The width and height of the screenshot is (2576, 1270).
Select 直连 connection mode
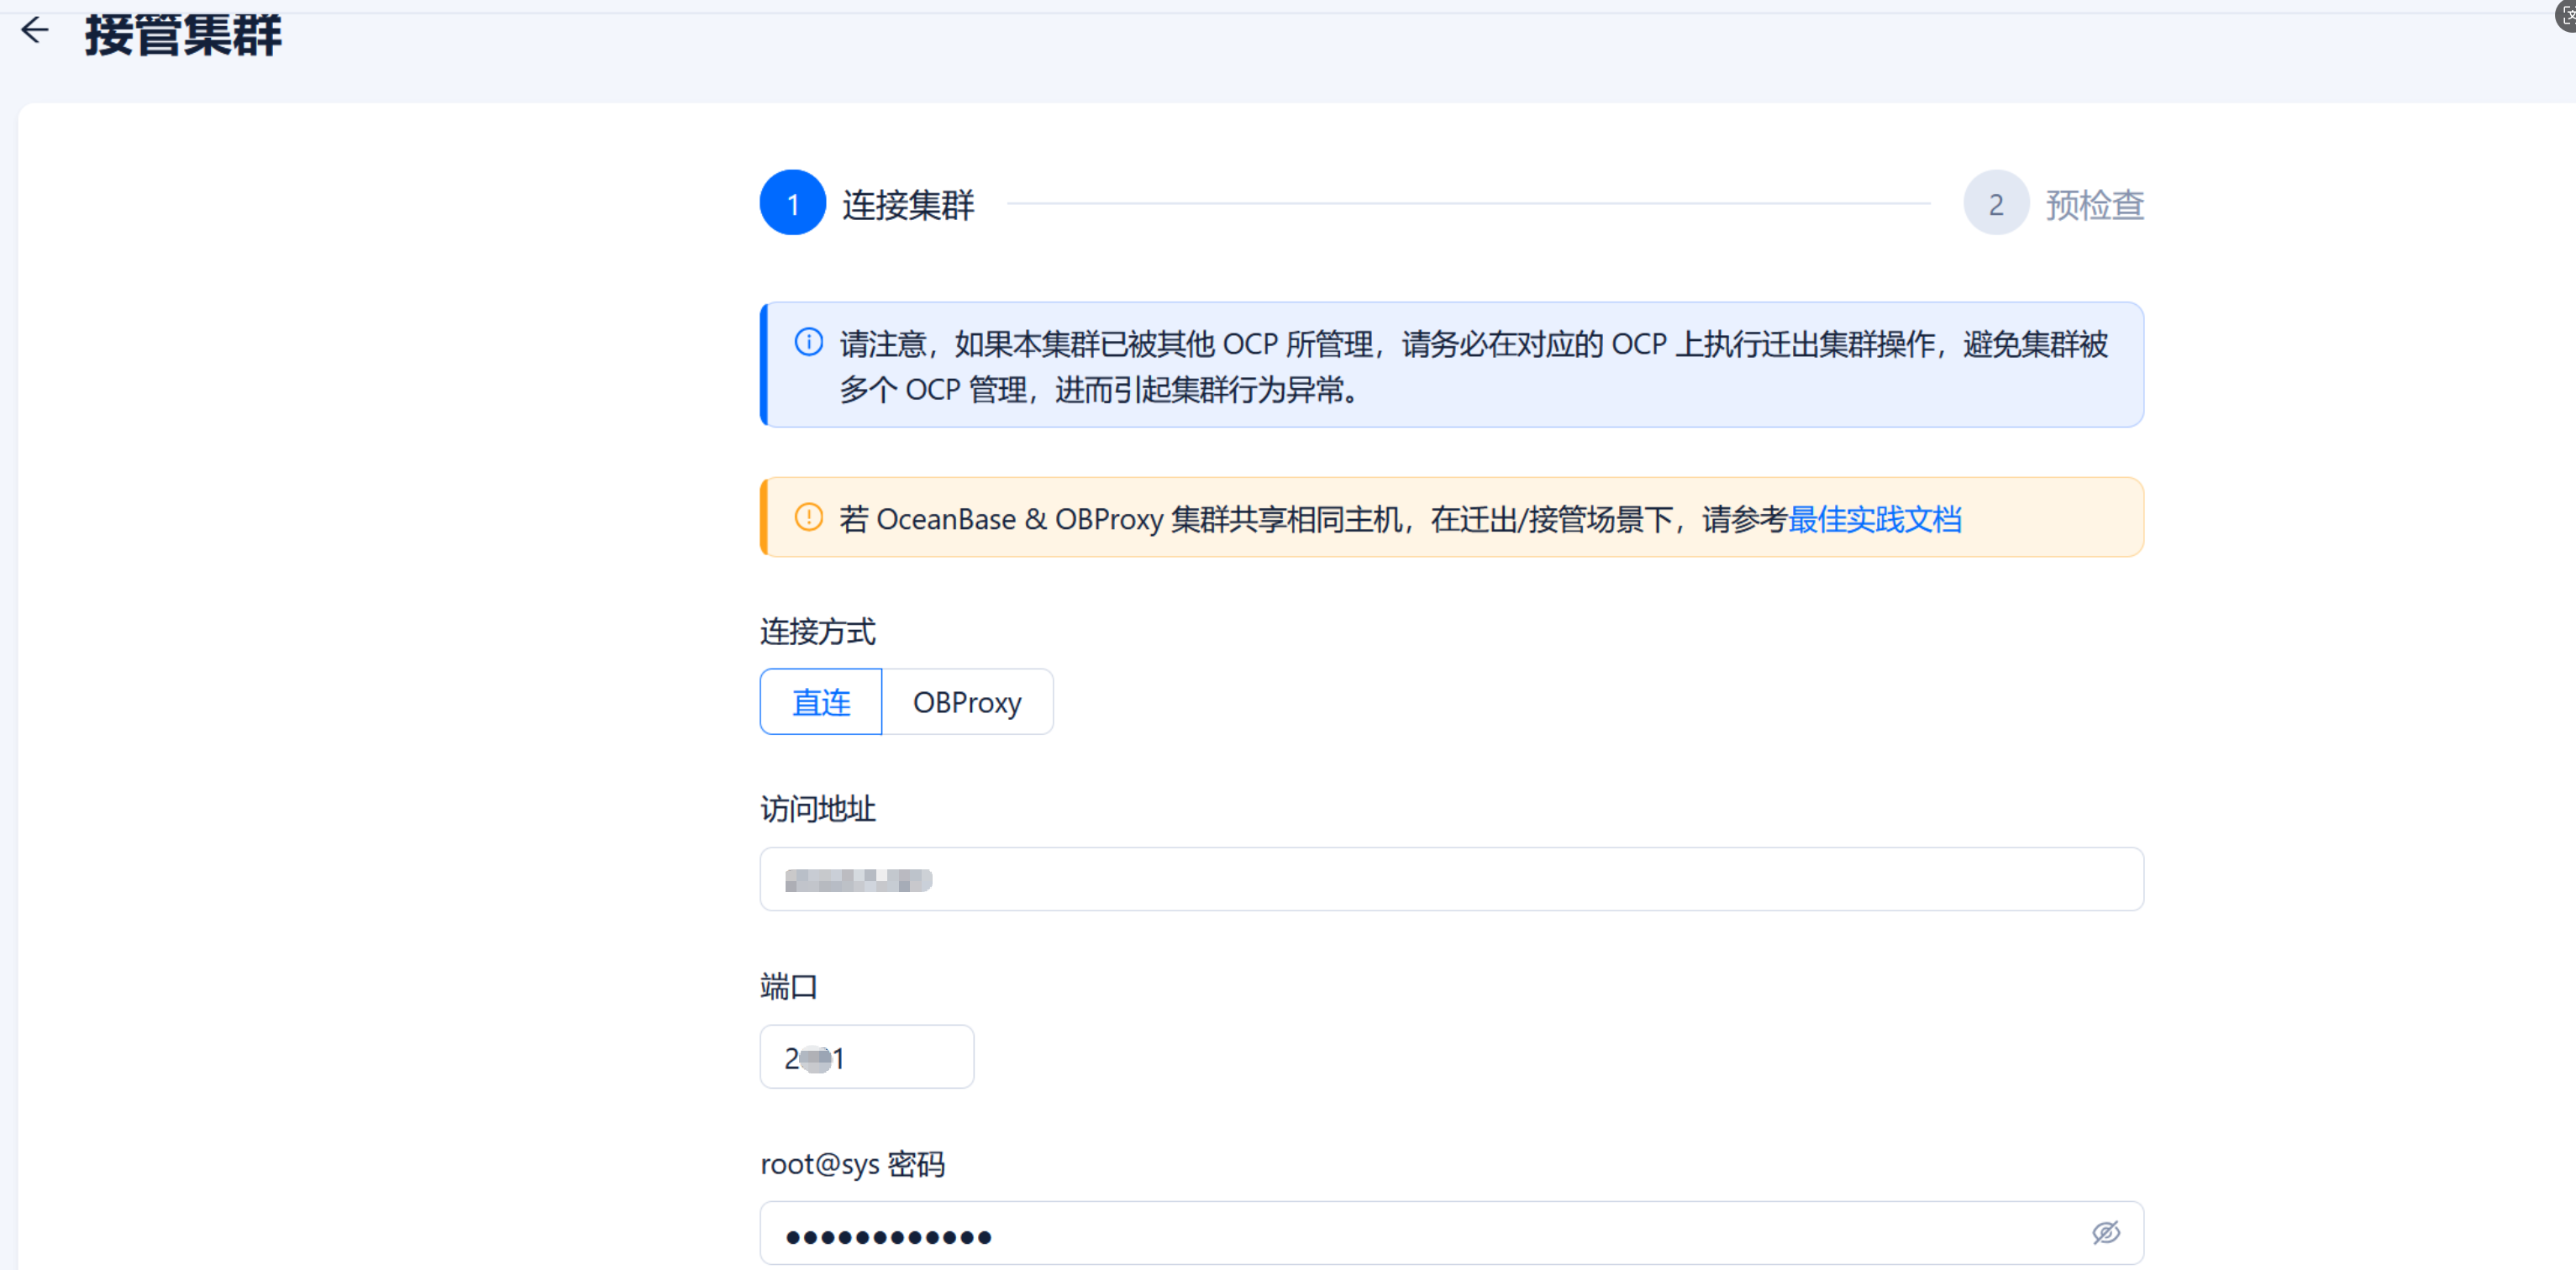point(821,702)
